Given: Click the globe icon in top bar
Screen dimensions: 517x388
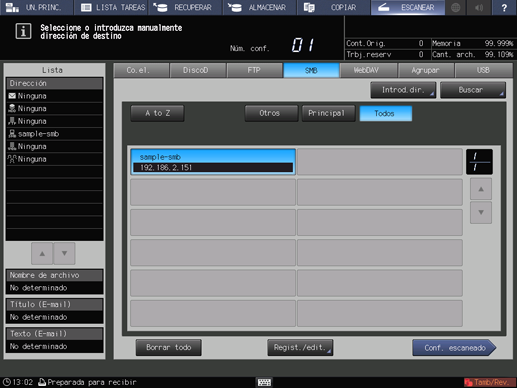Looking at the screenshot, I should click(456, 7).
